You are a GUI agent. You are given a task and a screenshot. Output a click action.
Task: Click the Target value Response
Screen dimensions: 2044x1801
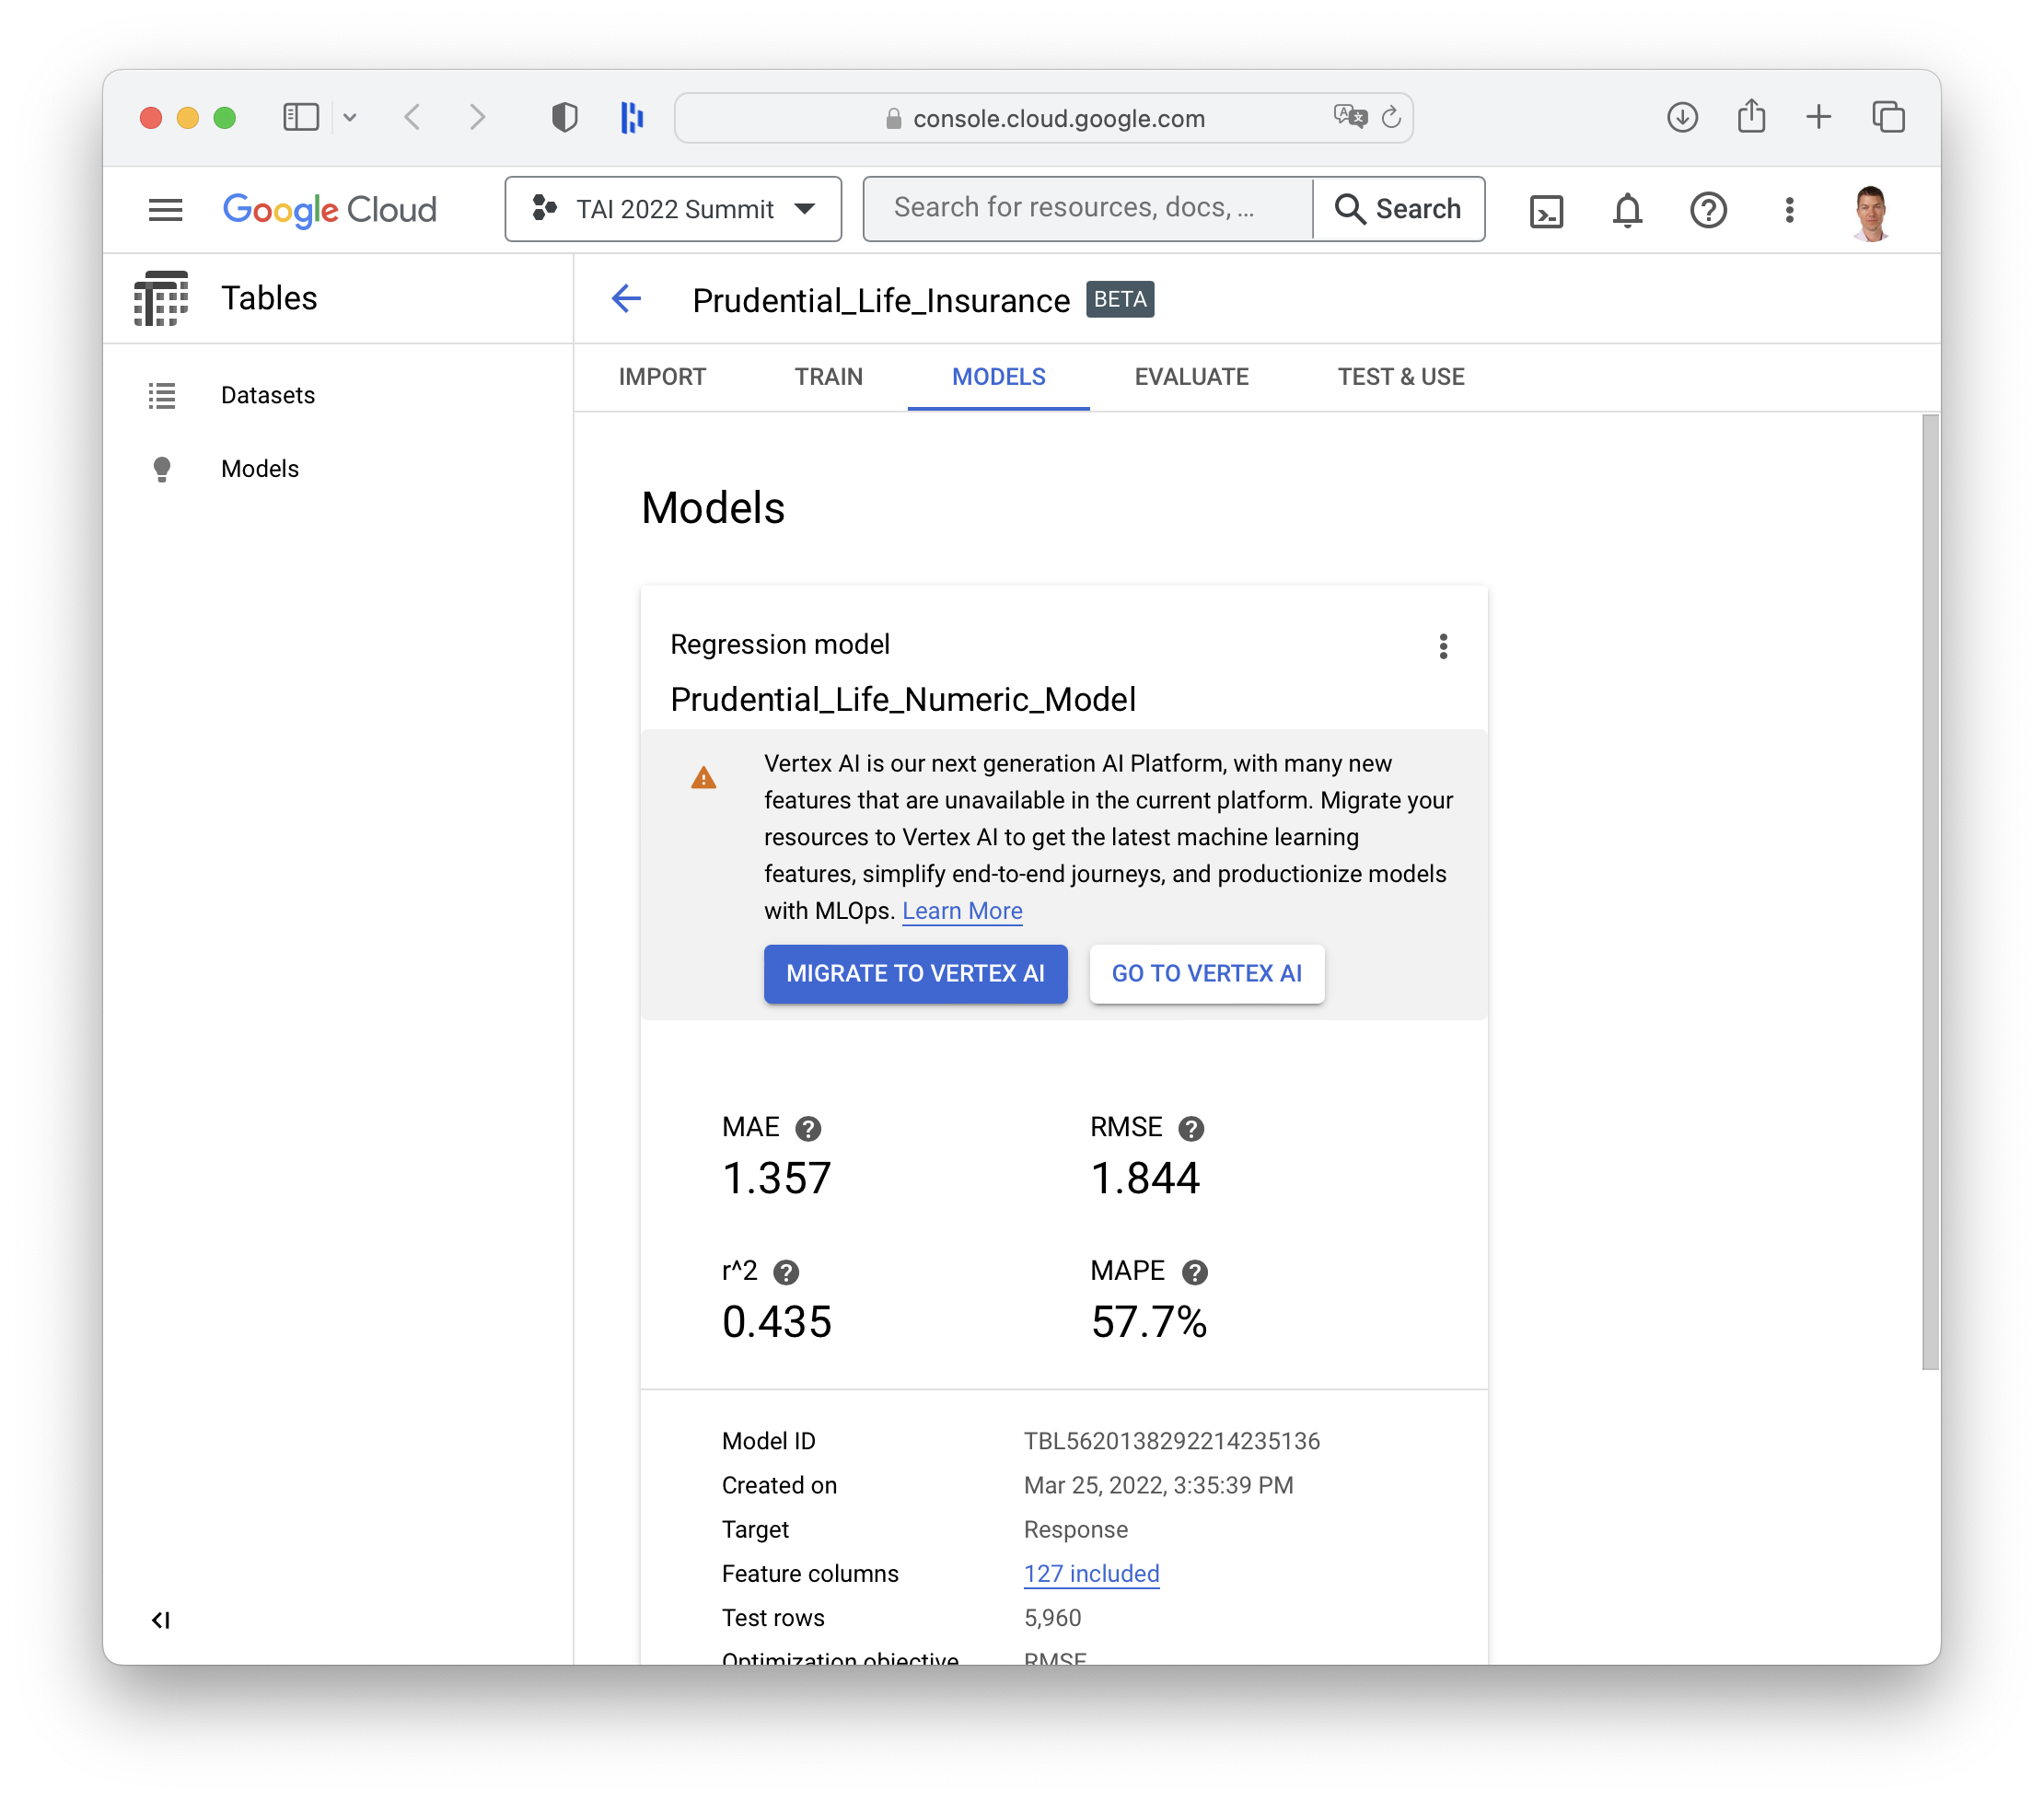pos(1075,1529)
